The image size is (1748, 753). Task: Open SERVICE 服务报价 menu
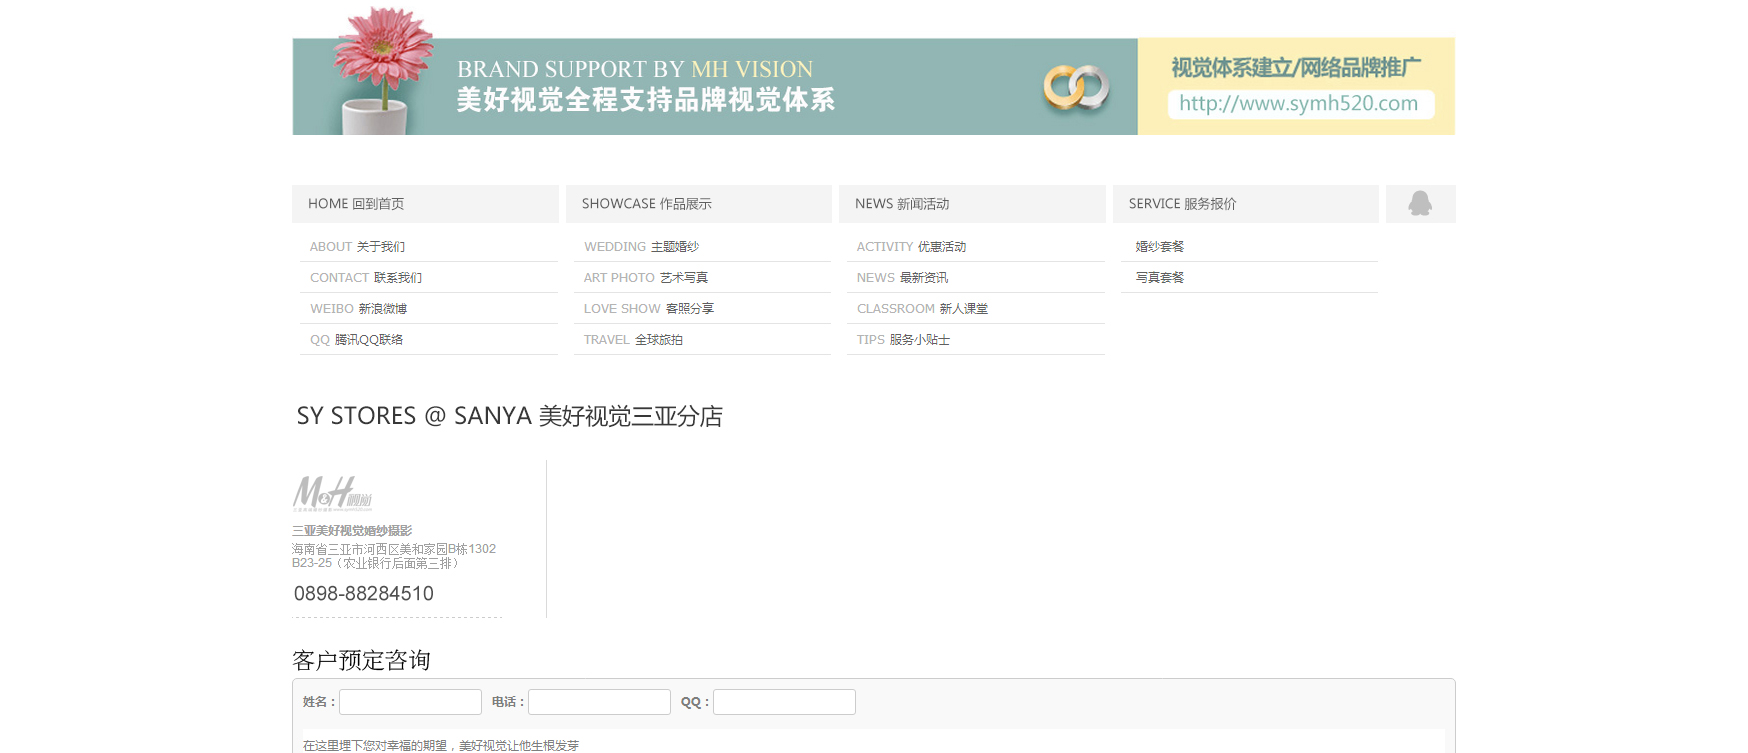pyautogui.click(x=1246, y=204)
